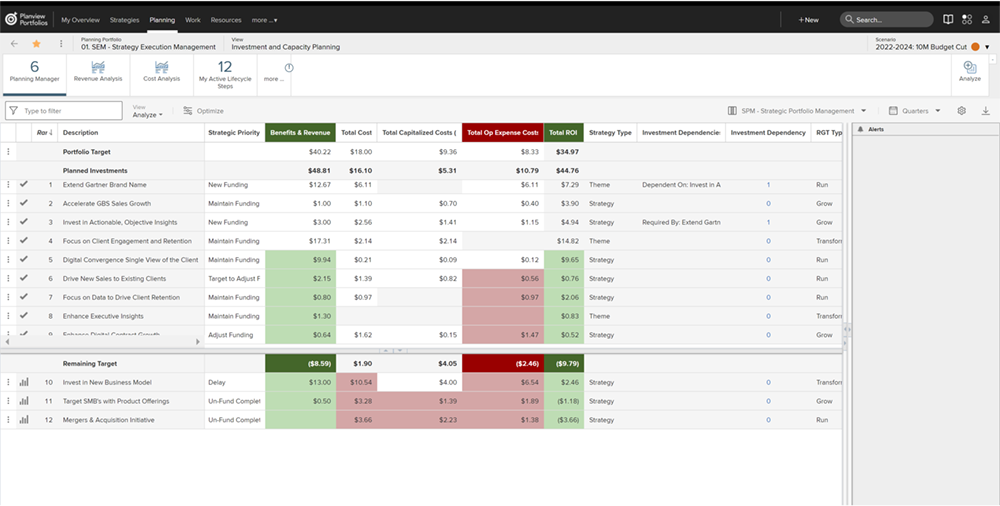Open the help book icon in header
The width and height of the screenshot is (1000, 506).
pos(948,19)
